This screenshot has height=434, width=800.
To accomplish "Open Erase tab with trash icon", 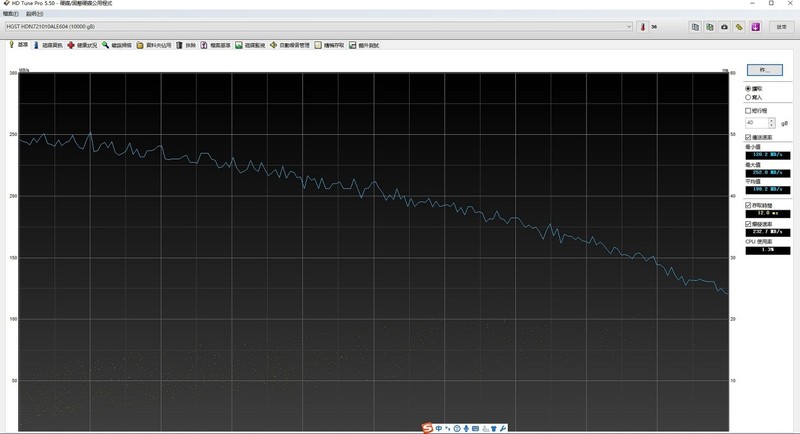I will click(x=186, y=45).
